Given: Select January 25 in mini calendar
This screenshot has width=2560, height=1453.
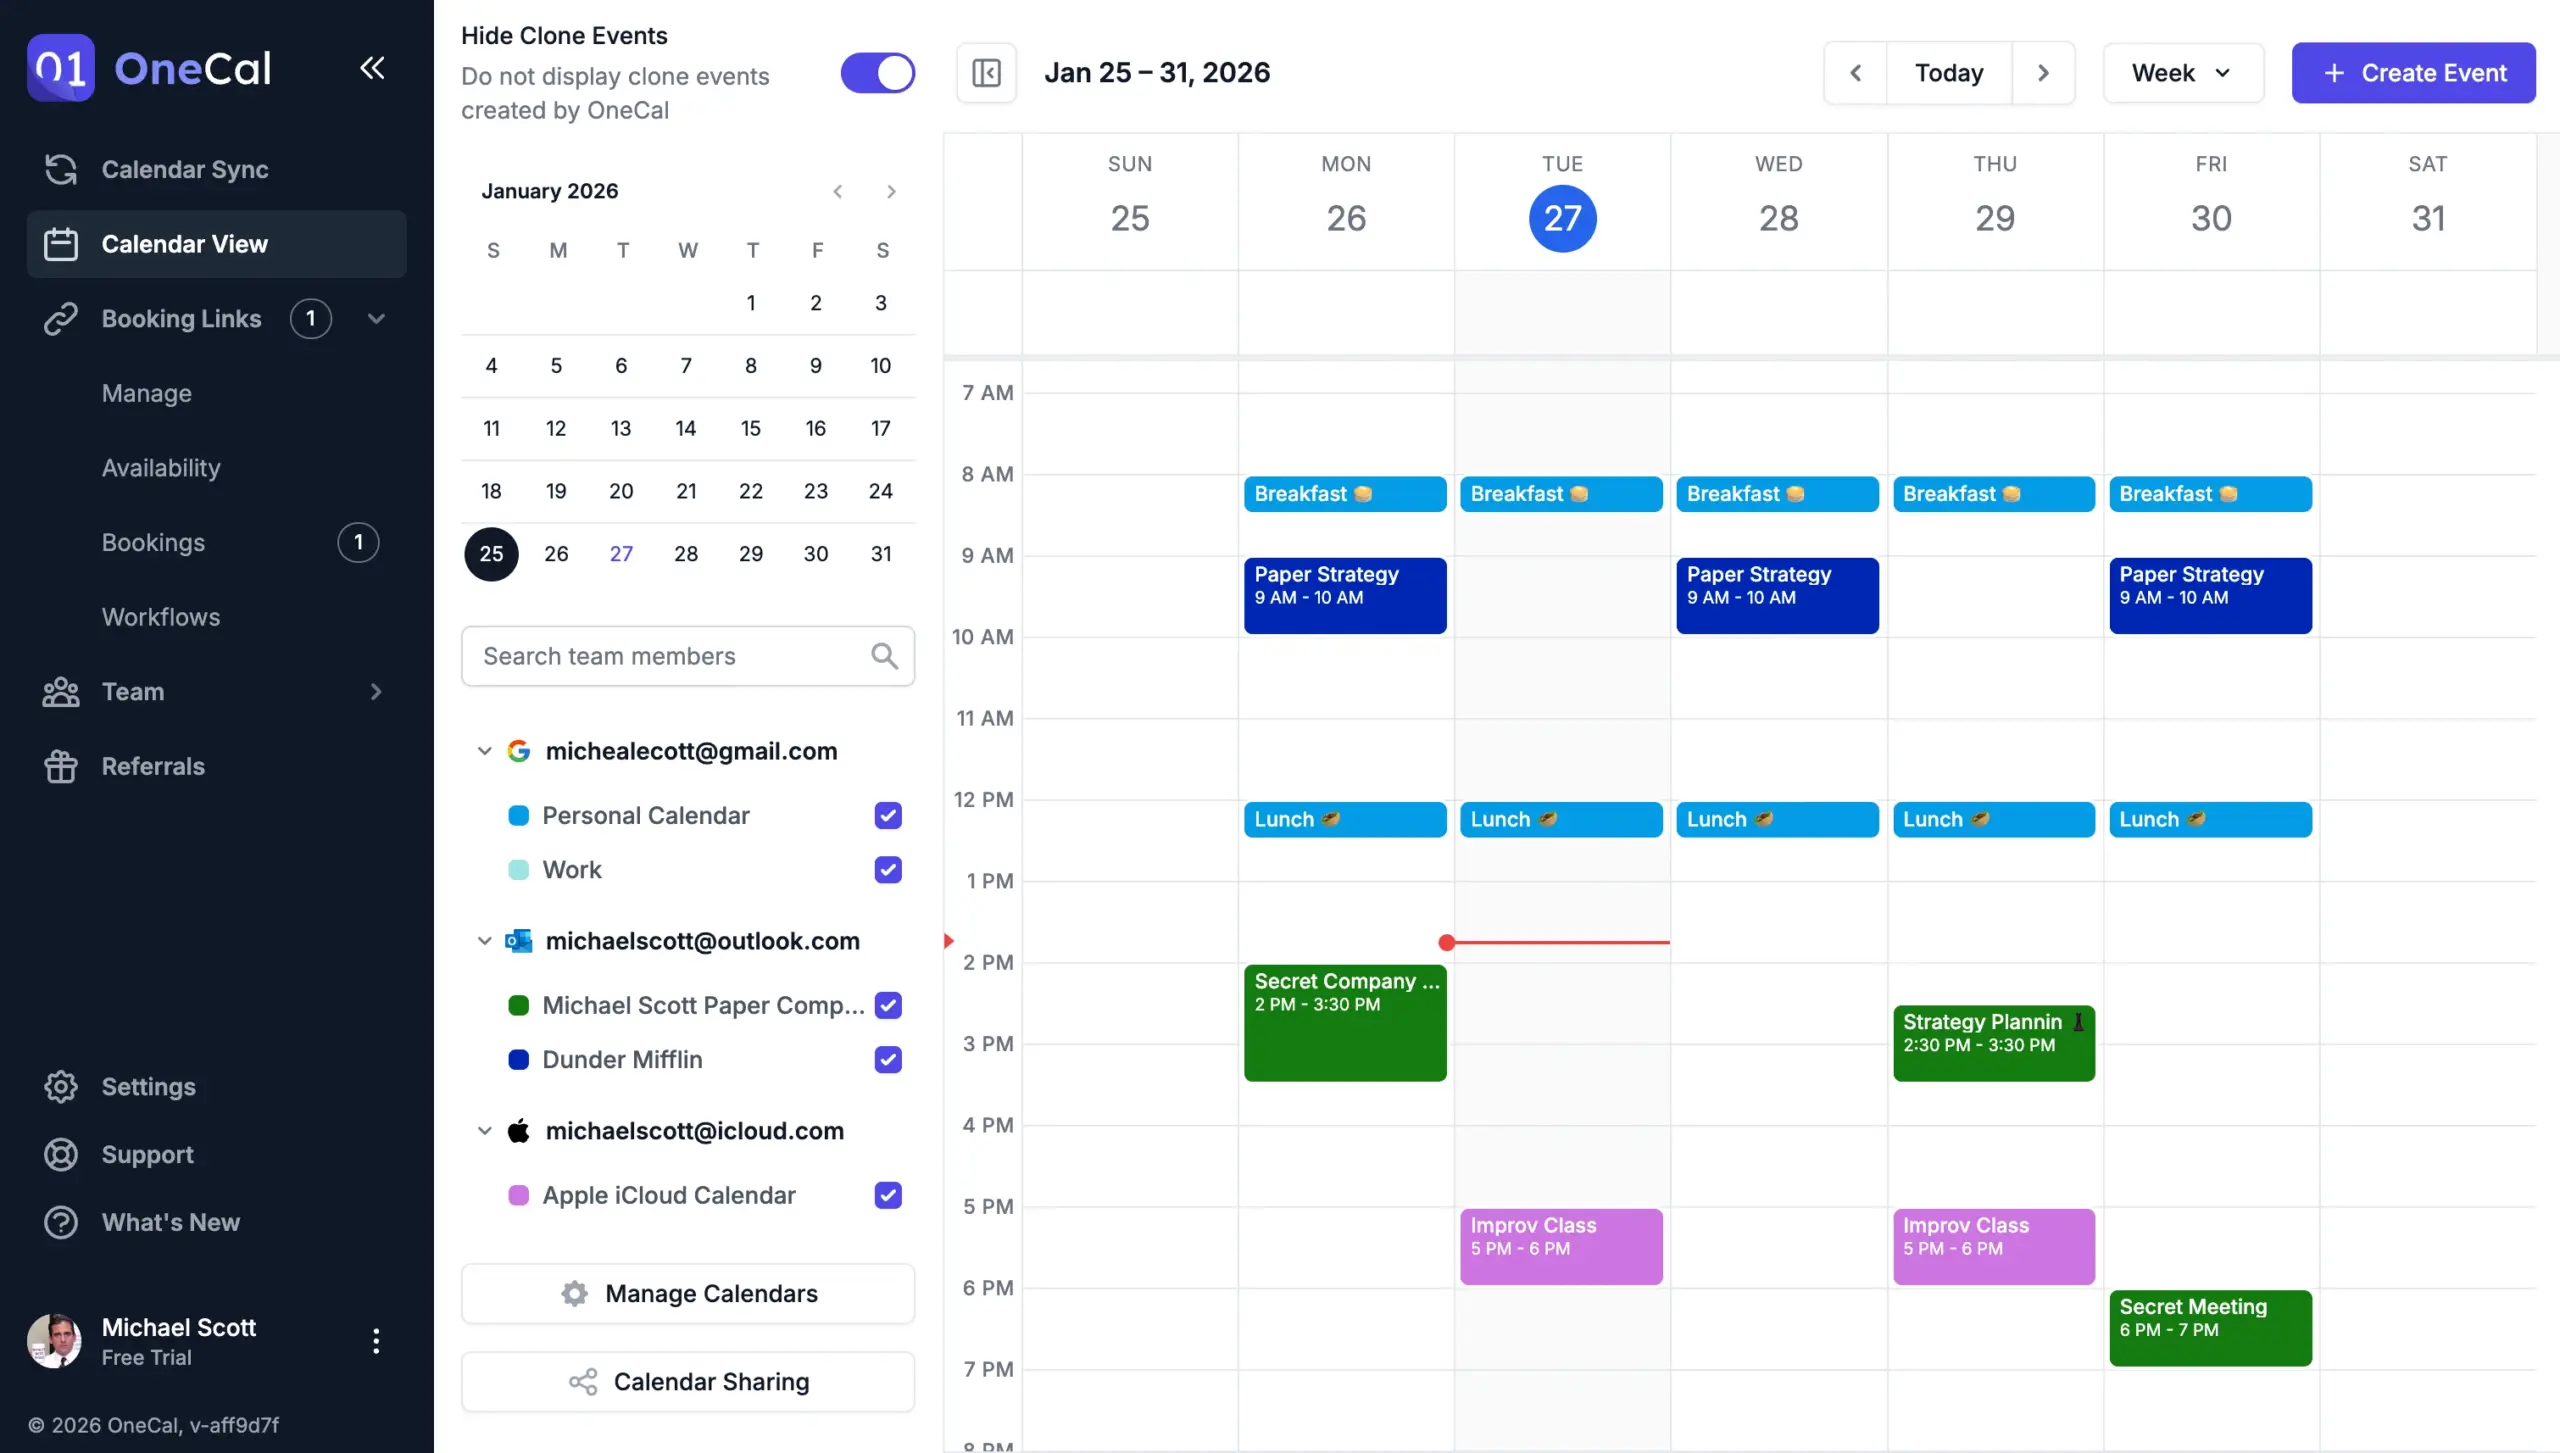Looking at the screenshot, I should (491, 554).
